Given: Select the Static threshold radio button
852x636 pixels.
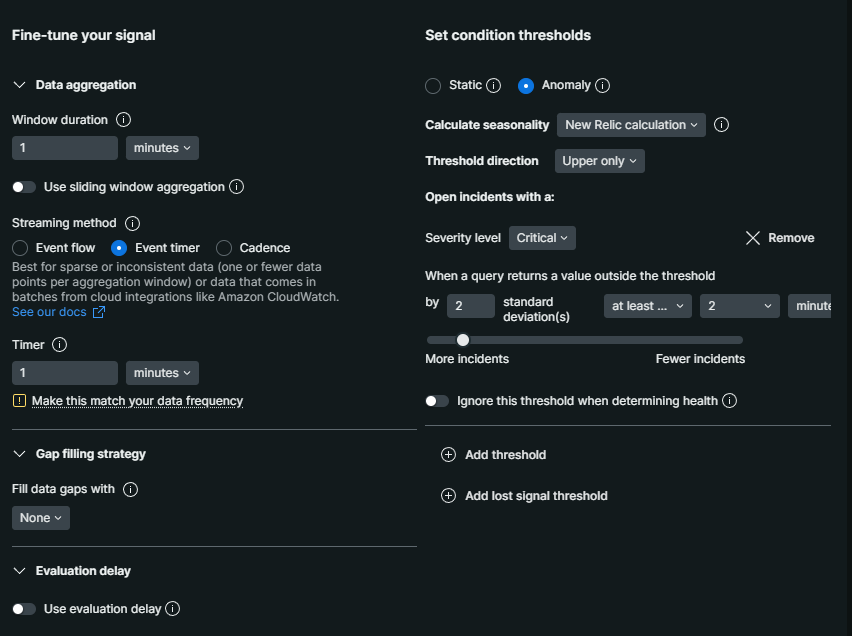Looking at the screenshot, I should pyautogui.click(x=433, y=86).
